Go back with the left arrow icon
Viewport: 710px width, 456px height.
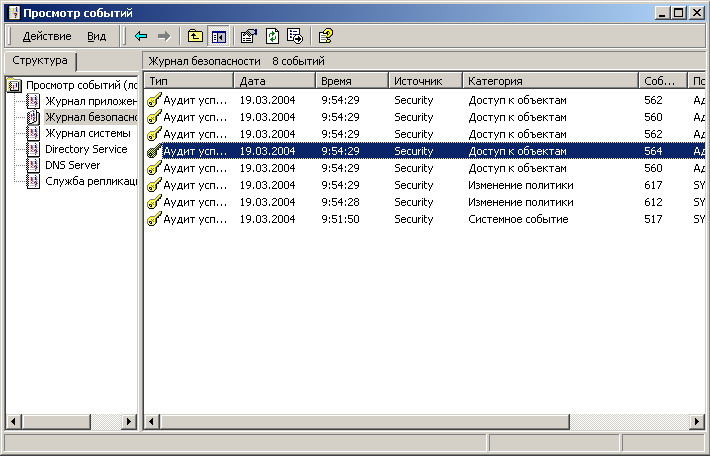[x=141, y=36]
